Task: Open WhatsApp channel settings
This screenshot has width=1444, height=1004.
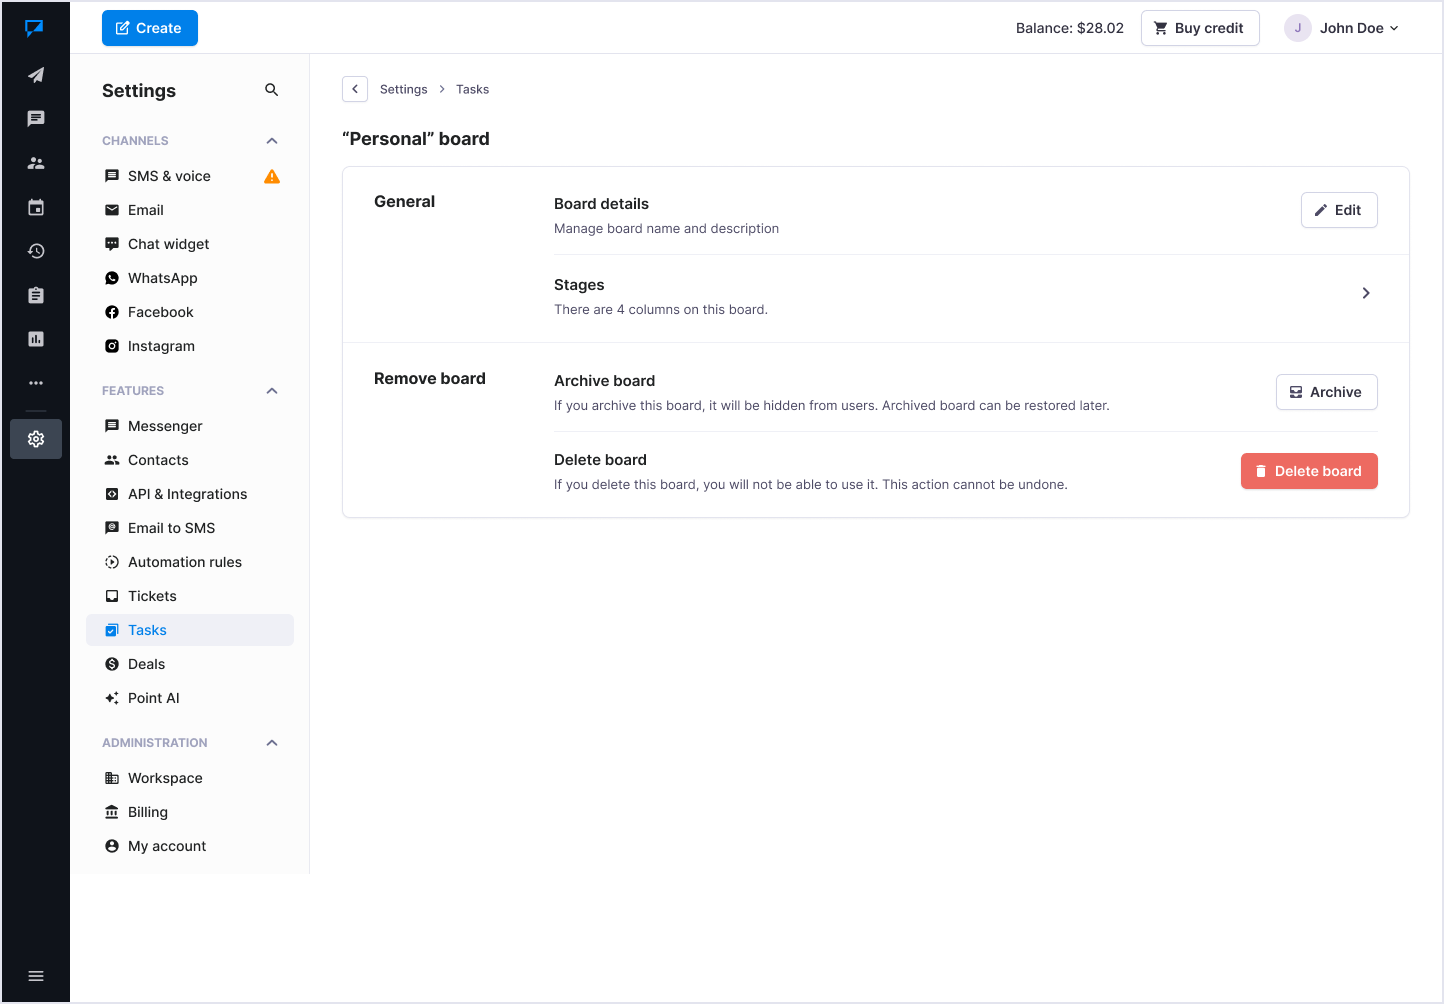Action: [x=163, y=278]
